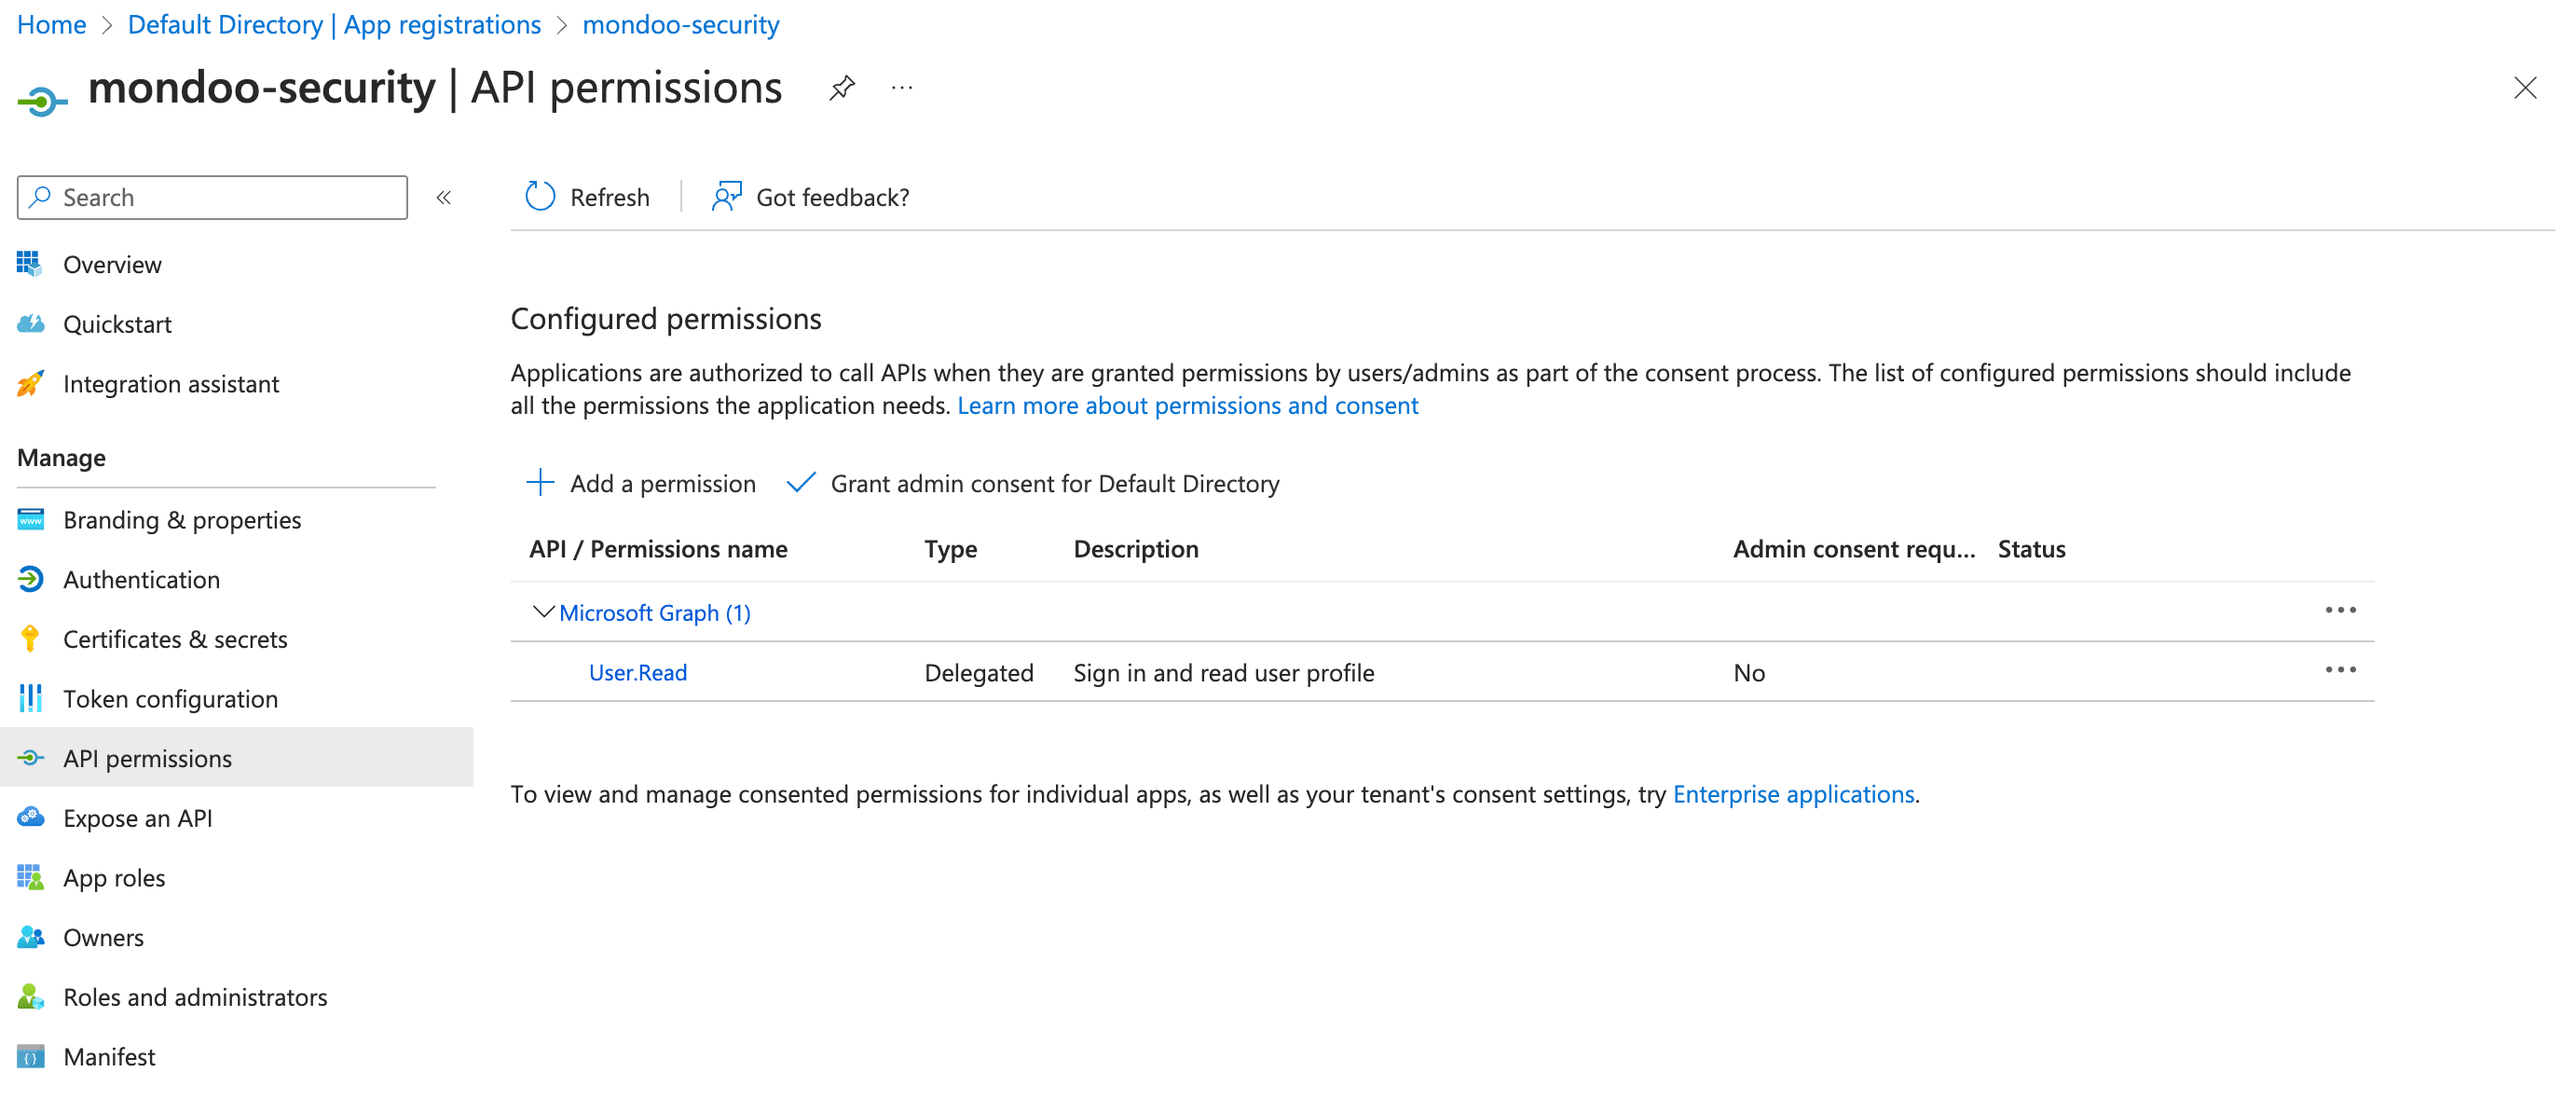
Task: Open the Integration assistant rocket icon
Action: [x=30, y=383]
